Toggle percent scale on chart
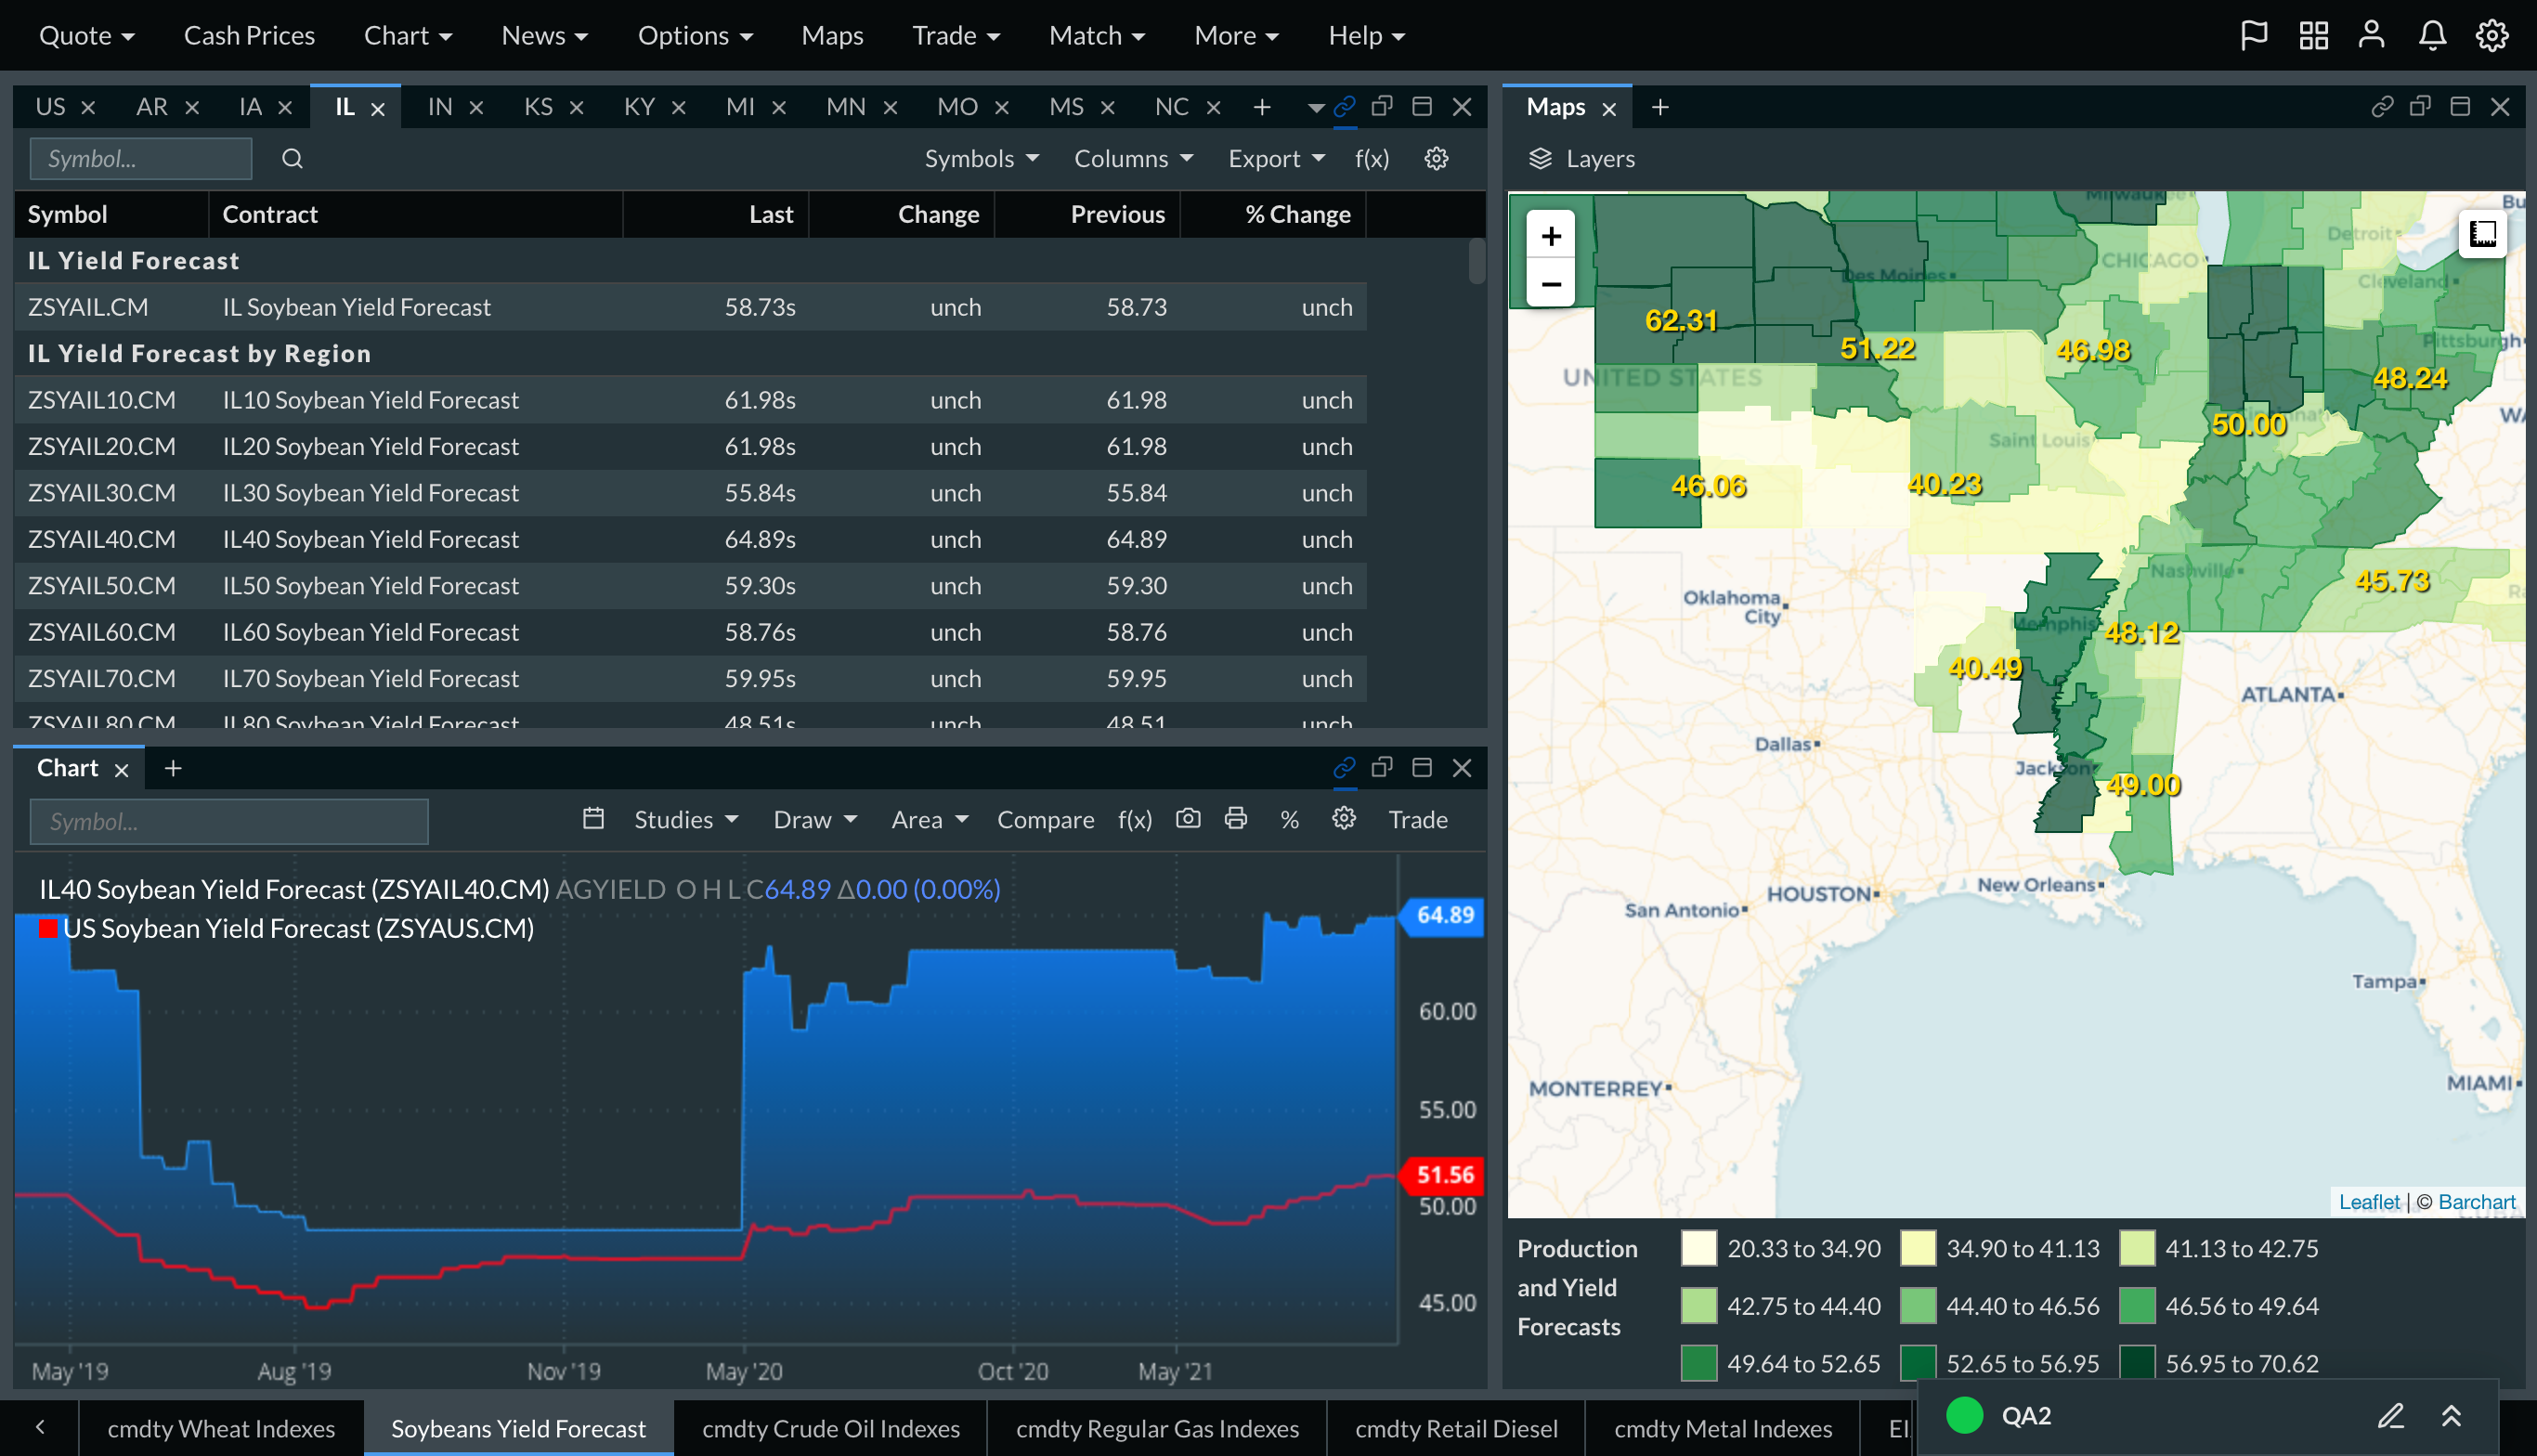Viewport: 2537px width, 1456px height. [x=1289, y=820]
